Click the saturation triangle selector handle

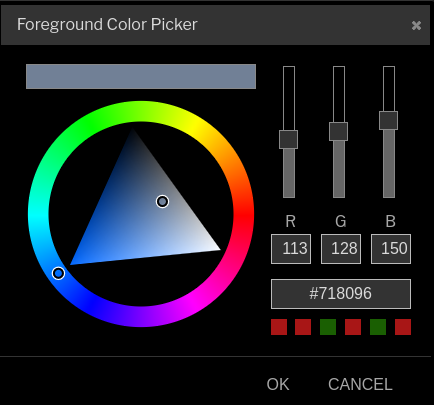[x=162, y=201]
